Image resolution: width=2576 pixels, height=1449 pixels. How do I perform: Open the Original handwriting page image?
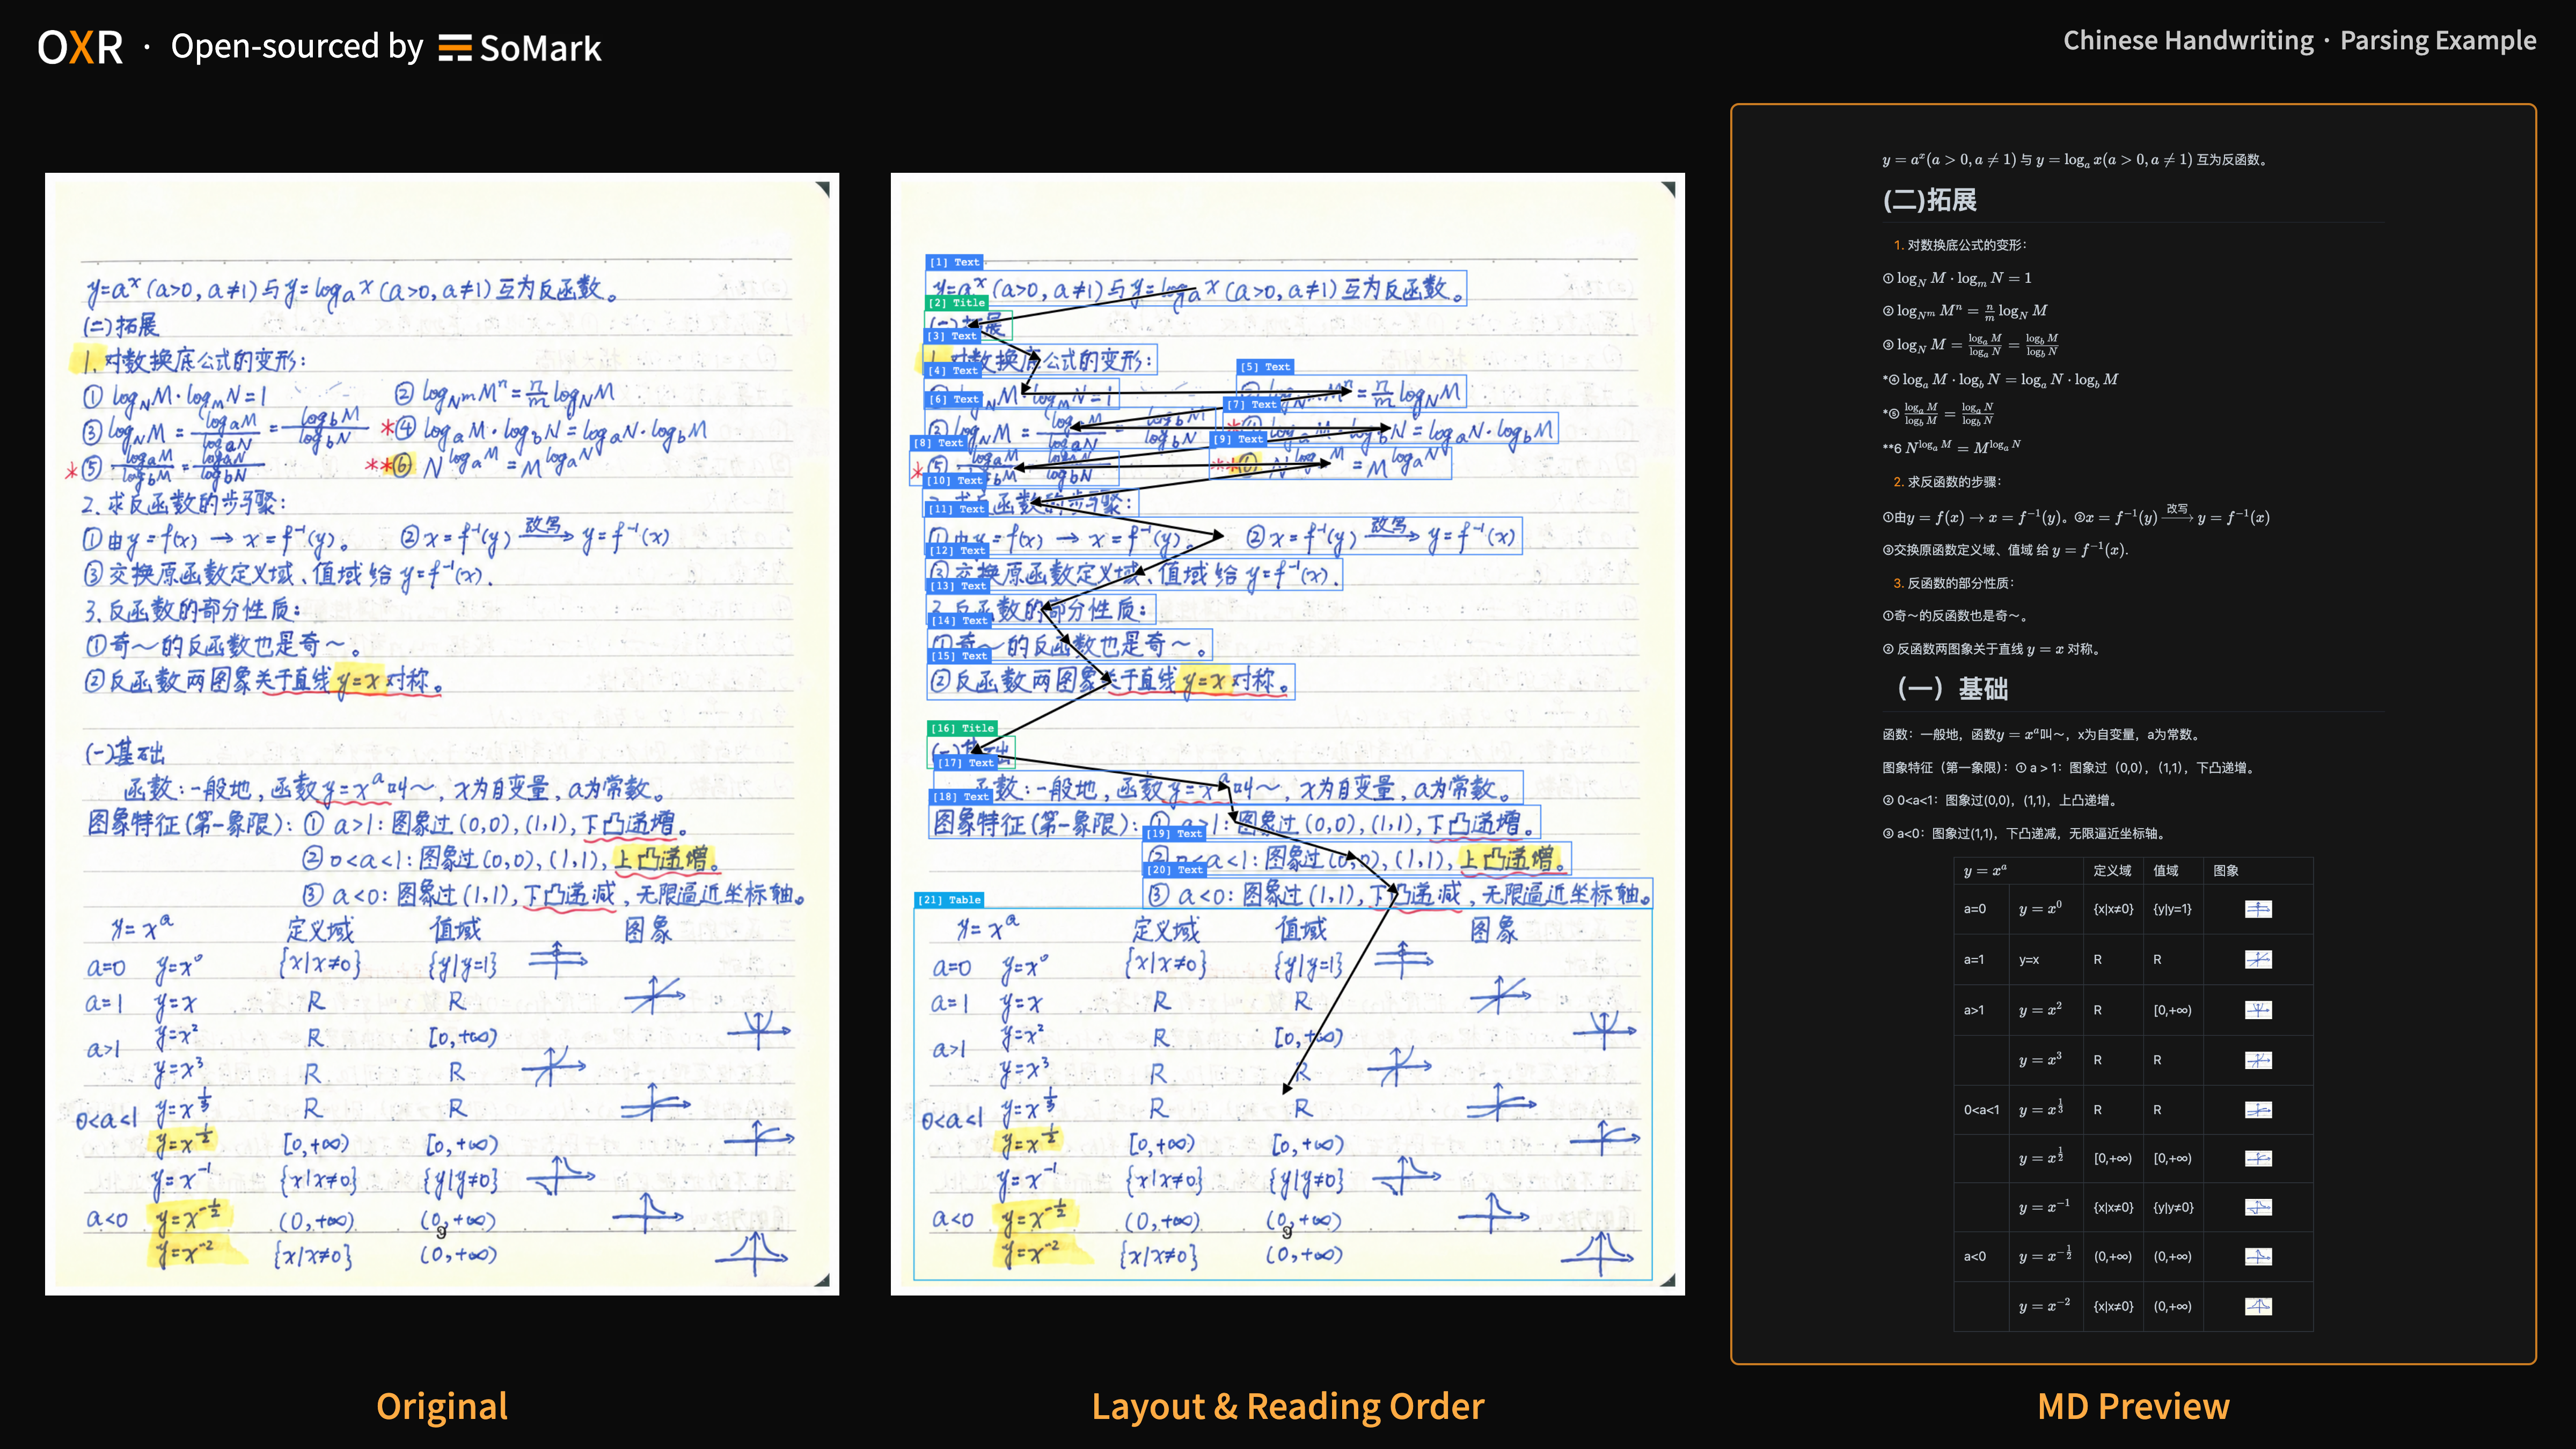[442, 734]
